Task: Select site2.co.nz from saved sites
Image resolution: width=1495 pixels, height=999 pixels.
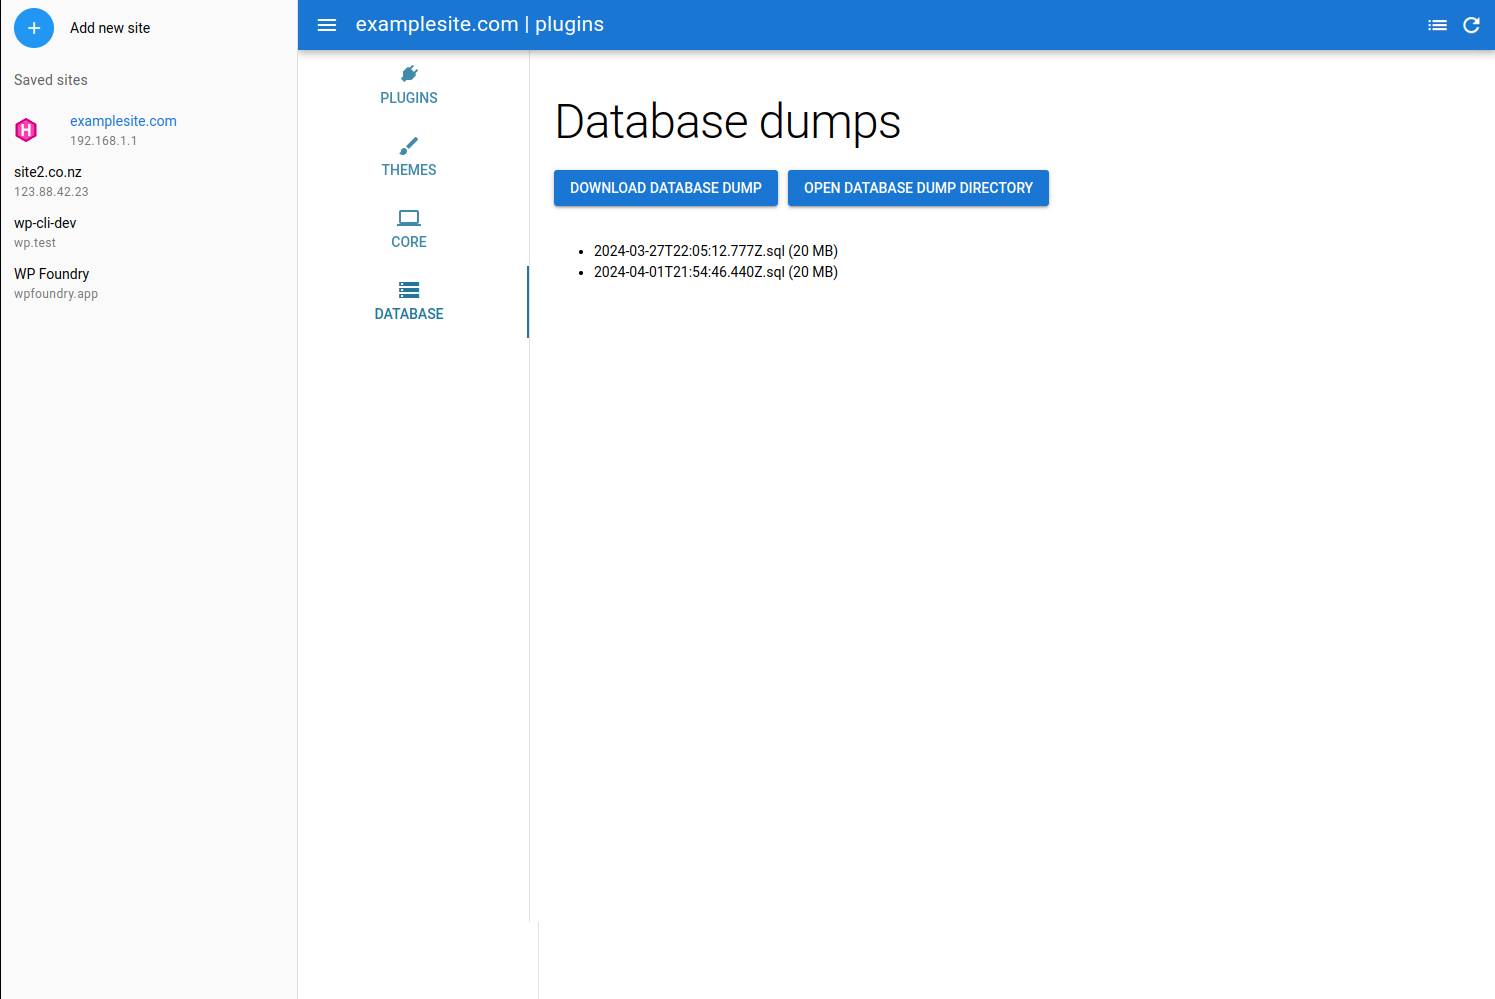Action: [x=48, y=172]
